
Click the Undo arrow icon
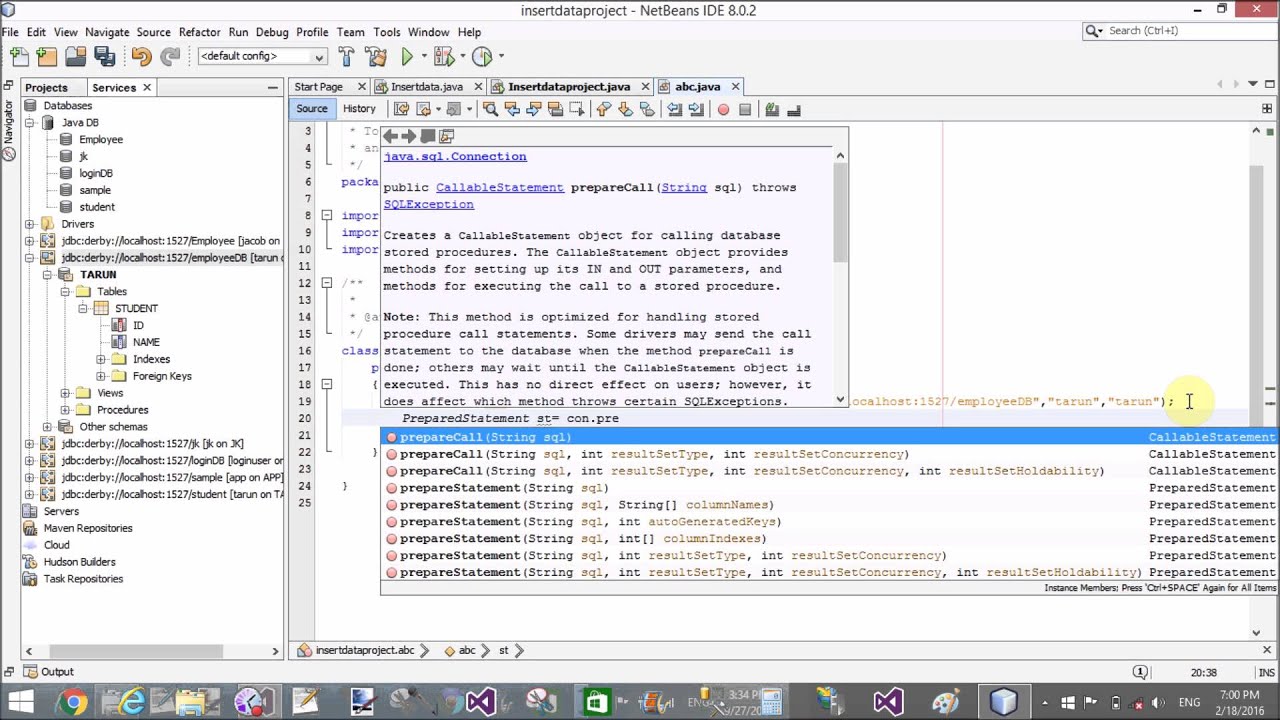[141, 57]
